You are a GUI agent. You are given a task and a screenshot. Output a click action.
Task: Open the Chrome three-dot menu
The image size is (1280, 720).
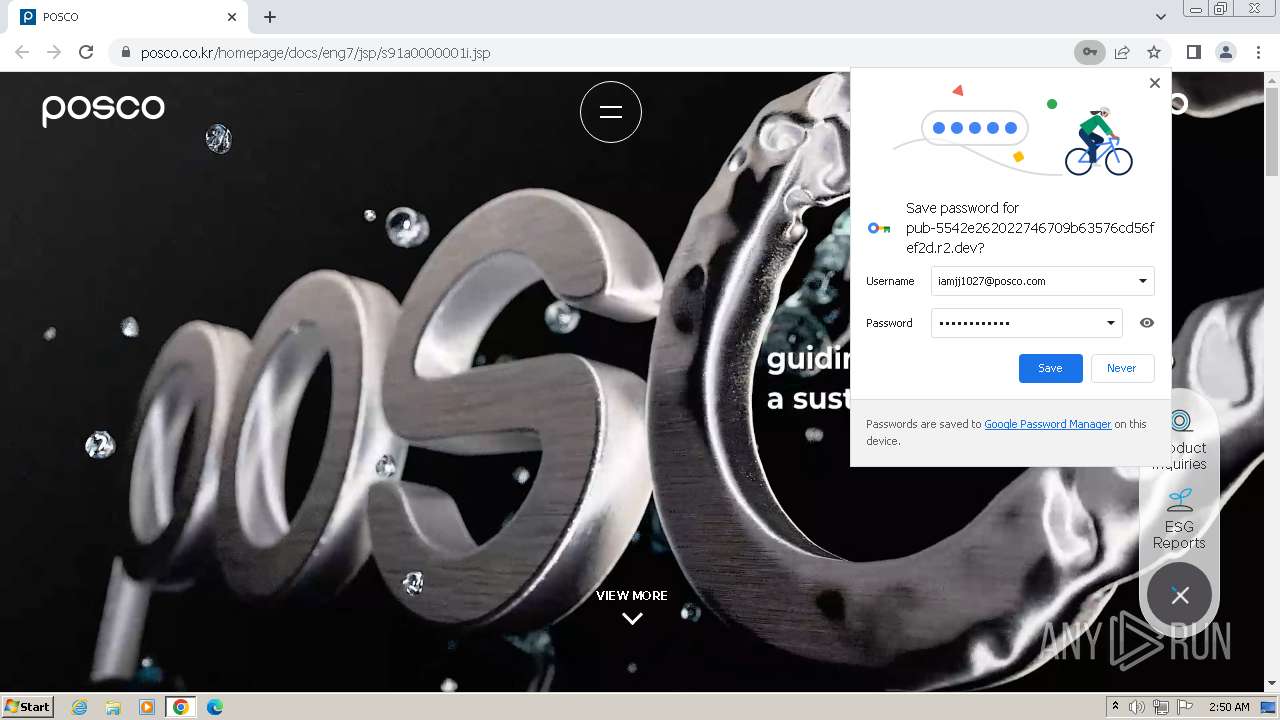[1258, 52]
